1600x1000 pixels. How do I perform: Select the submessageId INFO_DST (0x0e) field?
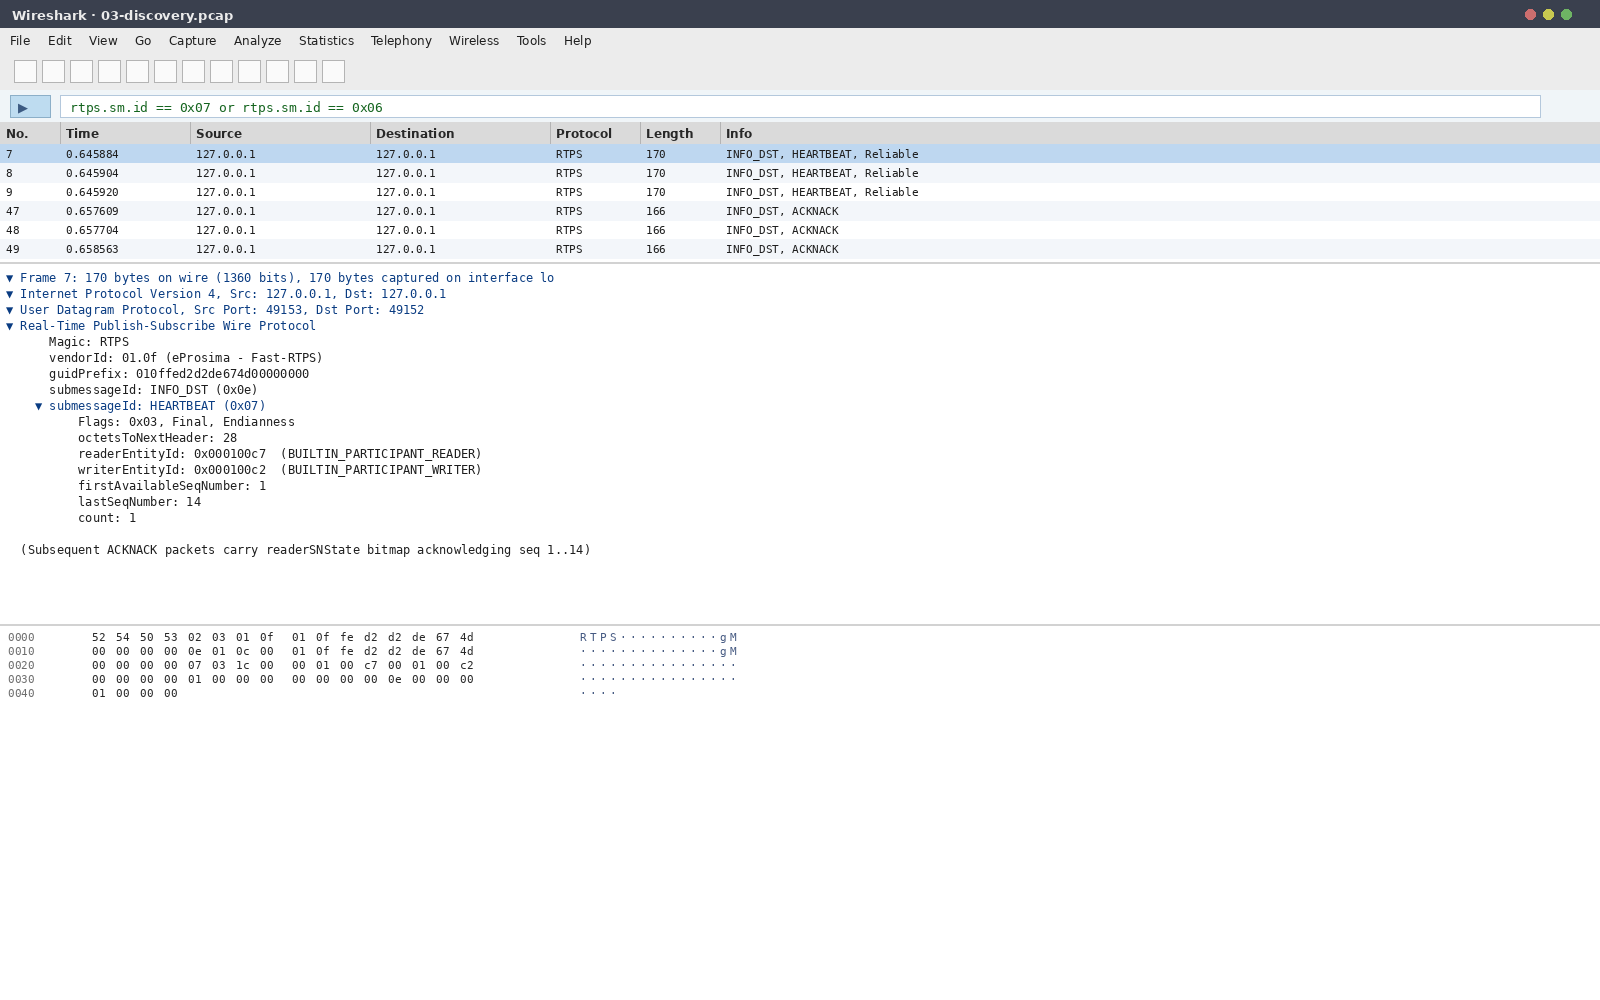pos(153,390)
